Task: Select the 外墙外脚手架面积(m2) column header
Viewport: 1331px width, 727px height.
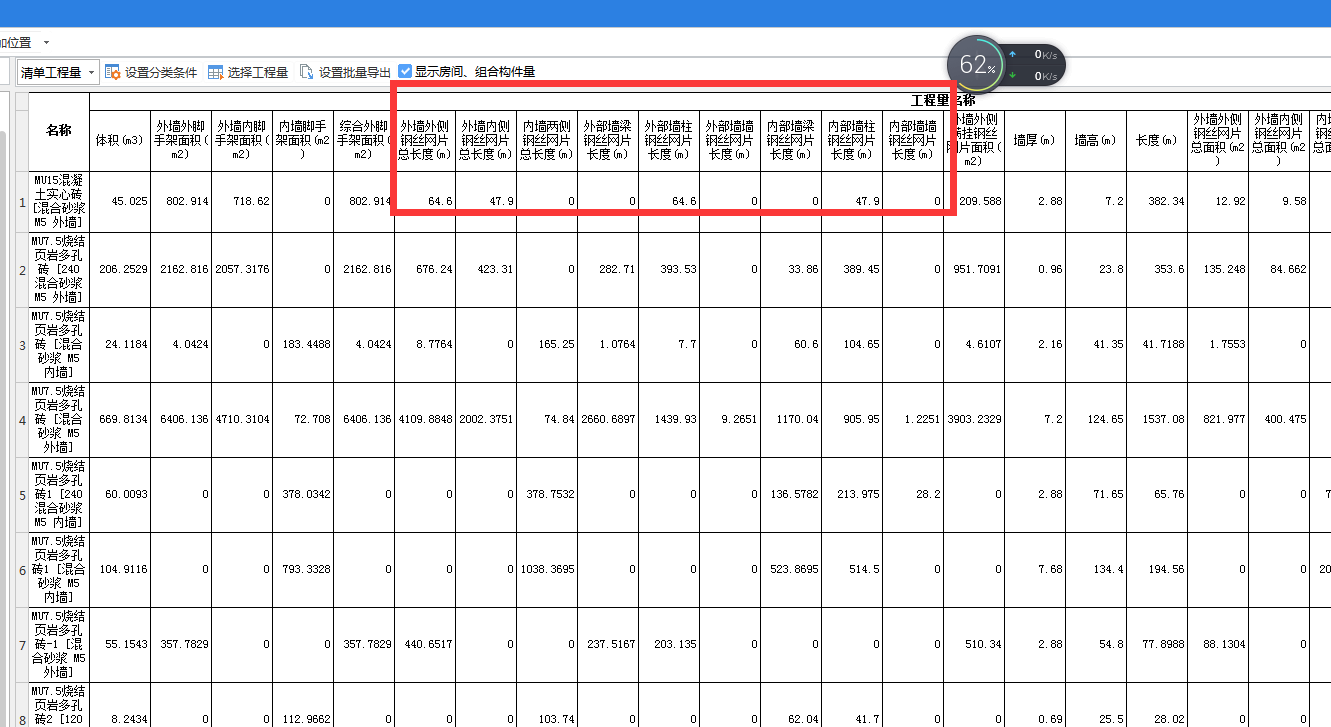Action: [x=181, y=140]
